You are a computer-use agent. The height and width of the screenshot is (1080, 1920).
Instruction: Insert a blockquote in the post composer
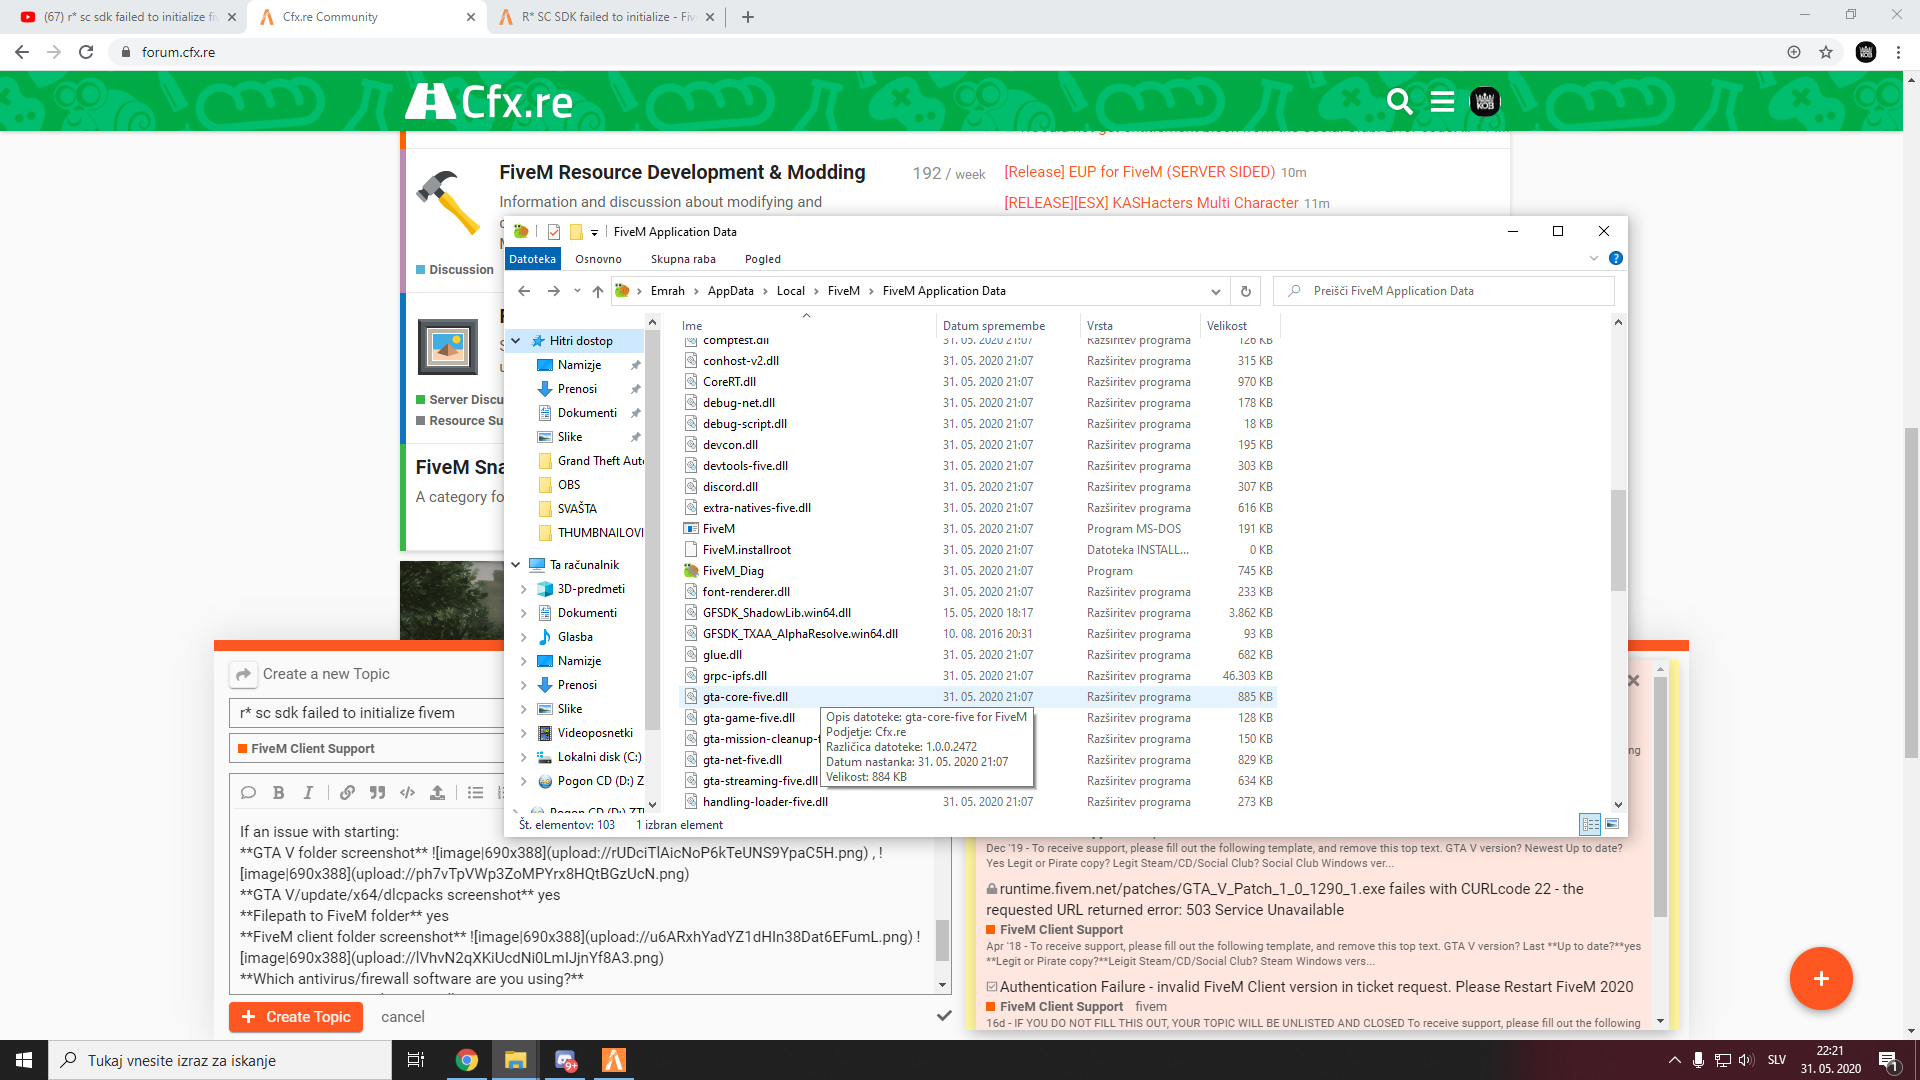coord(378,792)
